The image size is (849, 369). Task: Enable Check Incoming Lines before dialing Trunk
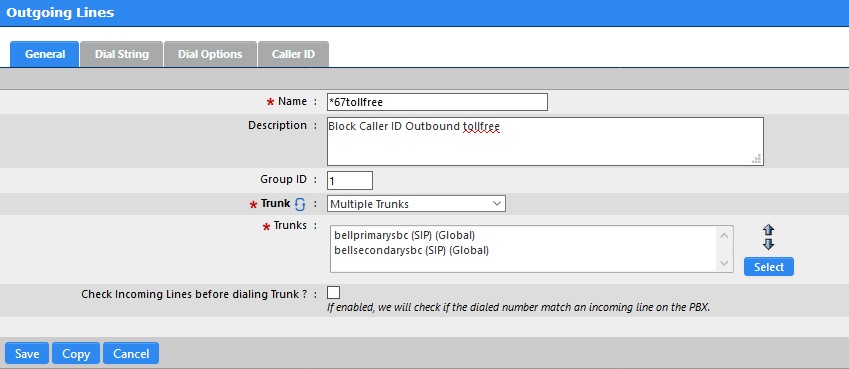pyautogui.click(x=334, y=293)
